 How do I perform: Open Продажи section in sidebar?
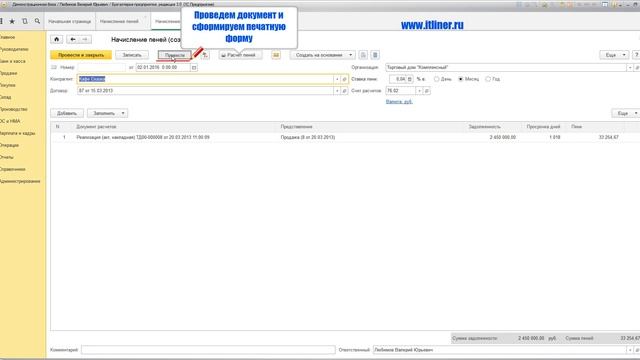coord(9,73)
